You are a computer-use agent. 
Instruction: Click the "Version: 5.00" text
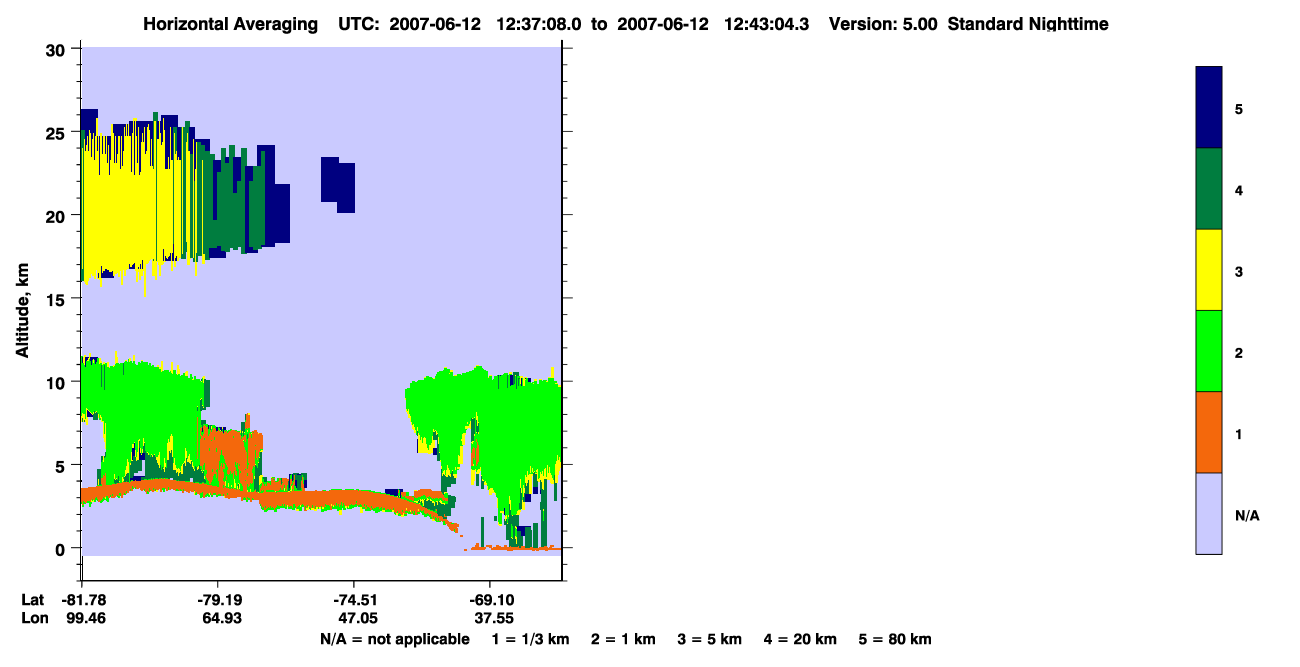click(x=883, y=24)
